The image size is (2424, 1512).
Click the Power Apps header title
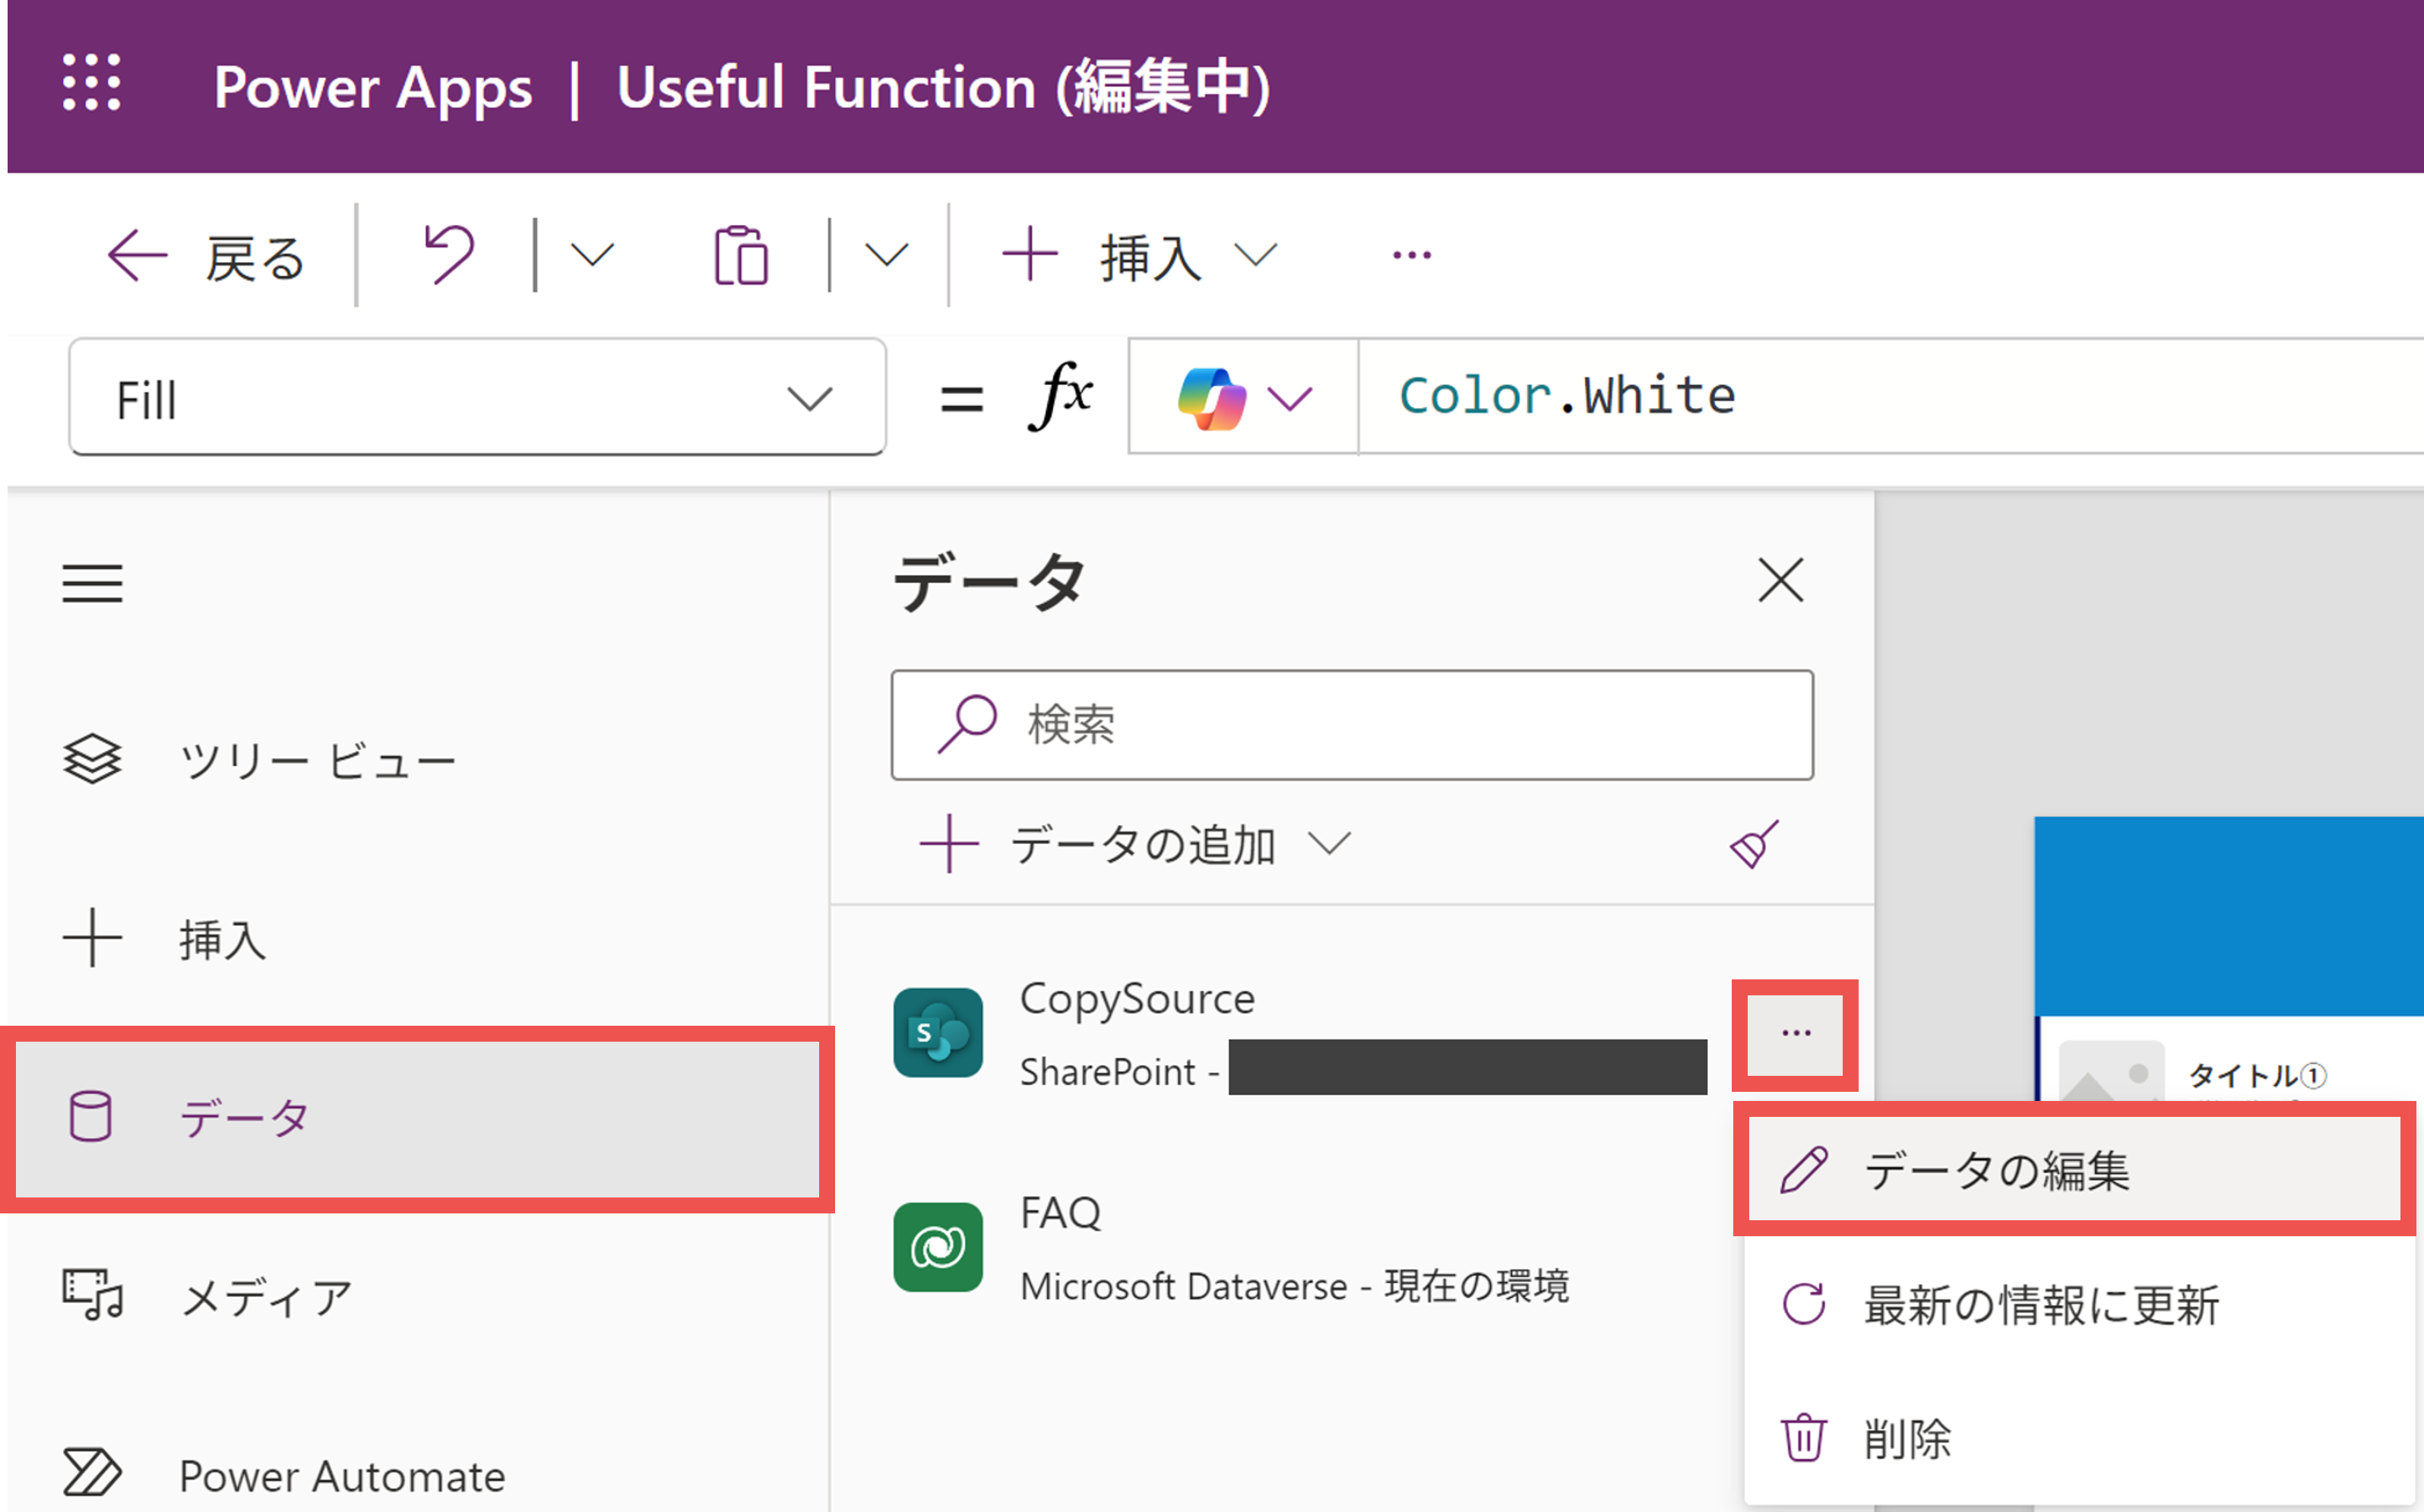coord(373,87)
